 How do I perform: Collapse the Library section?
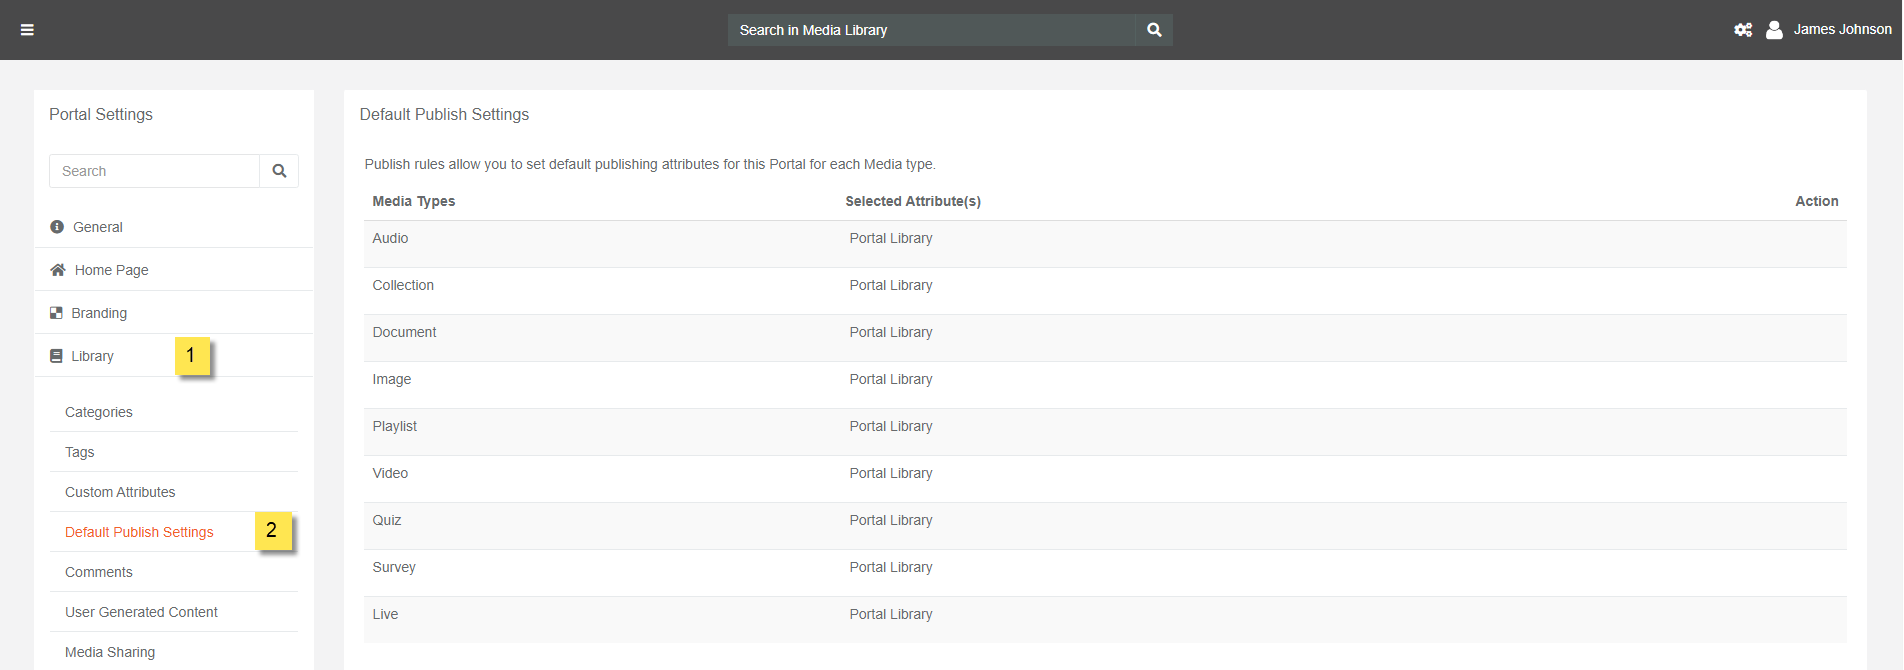click(92, 356)
